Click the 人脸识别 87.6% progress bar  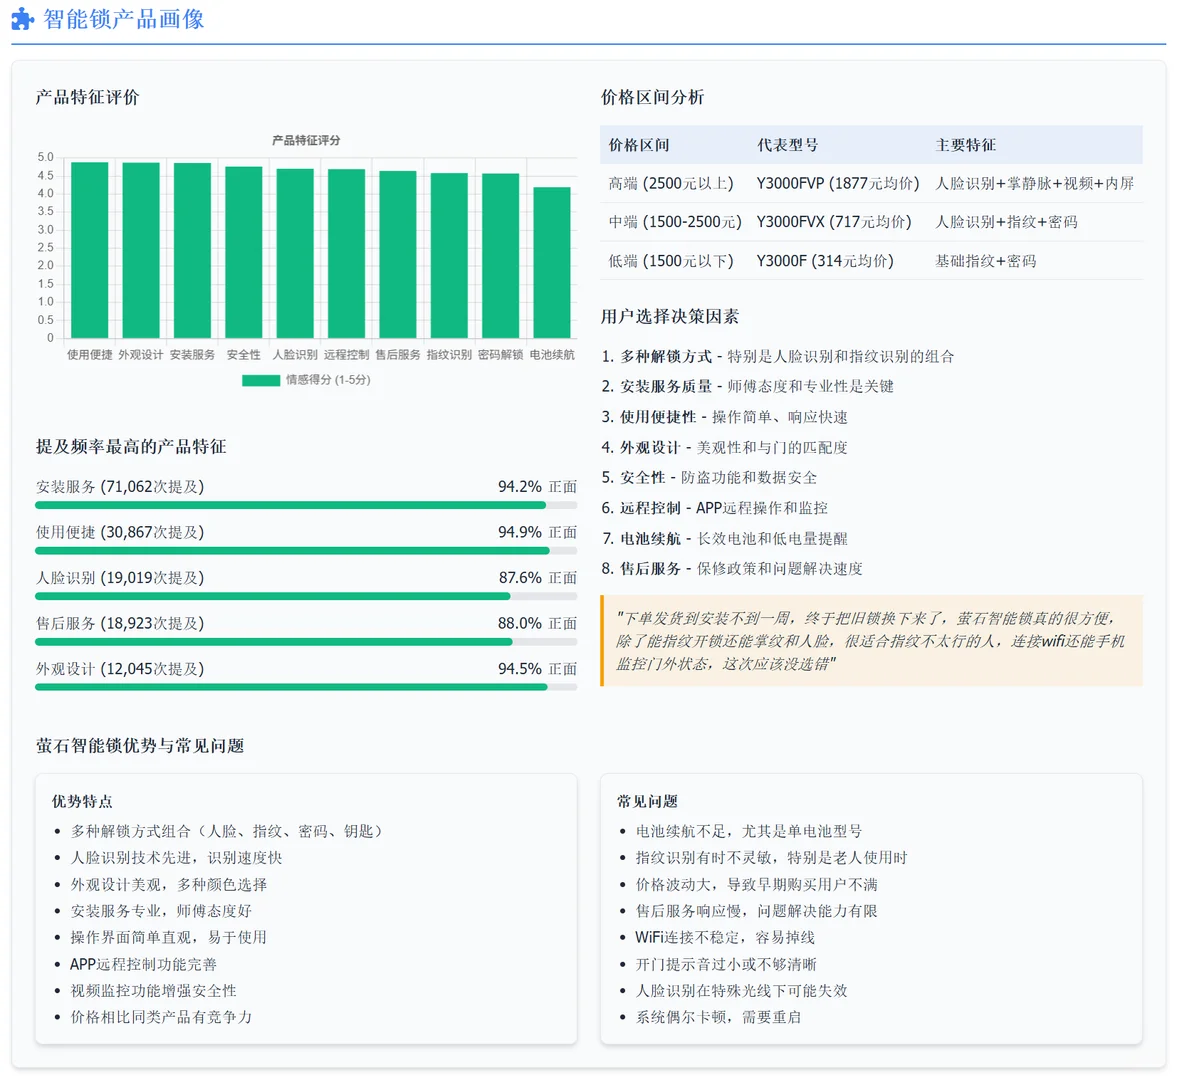pyautogui.click(x=306, y=596)
